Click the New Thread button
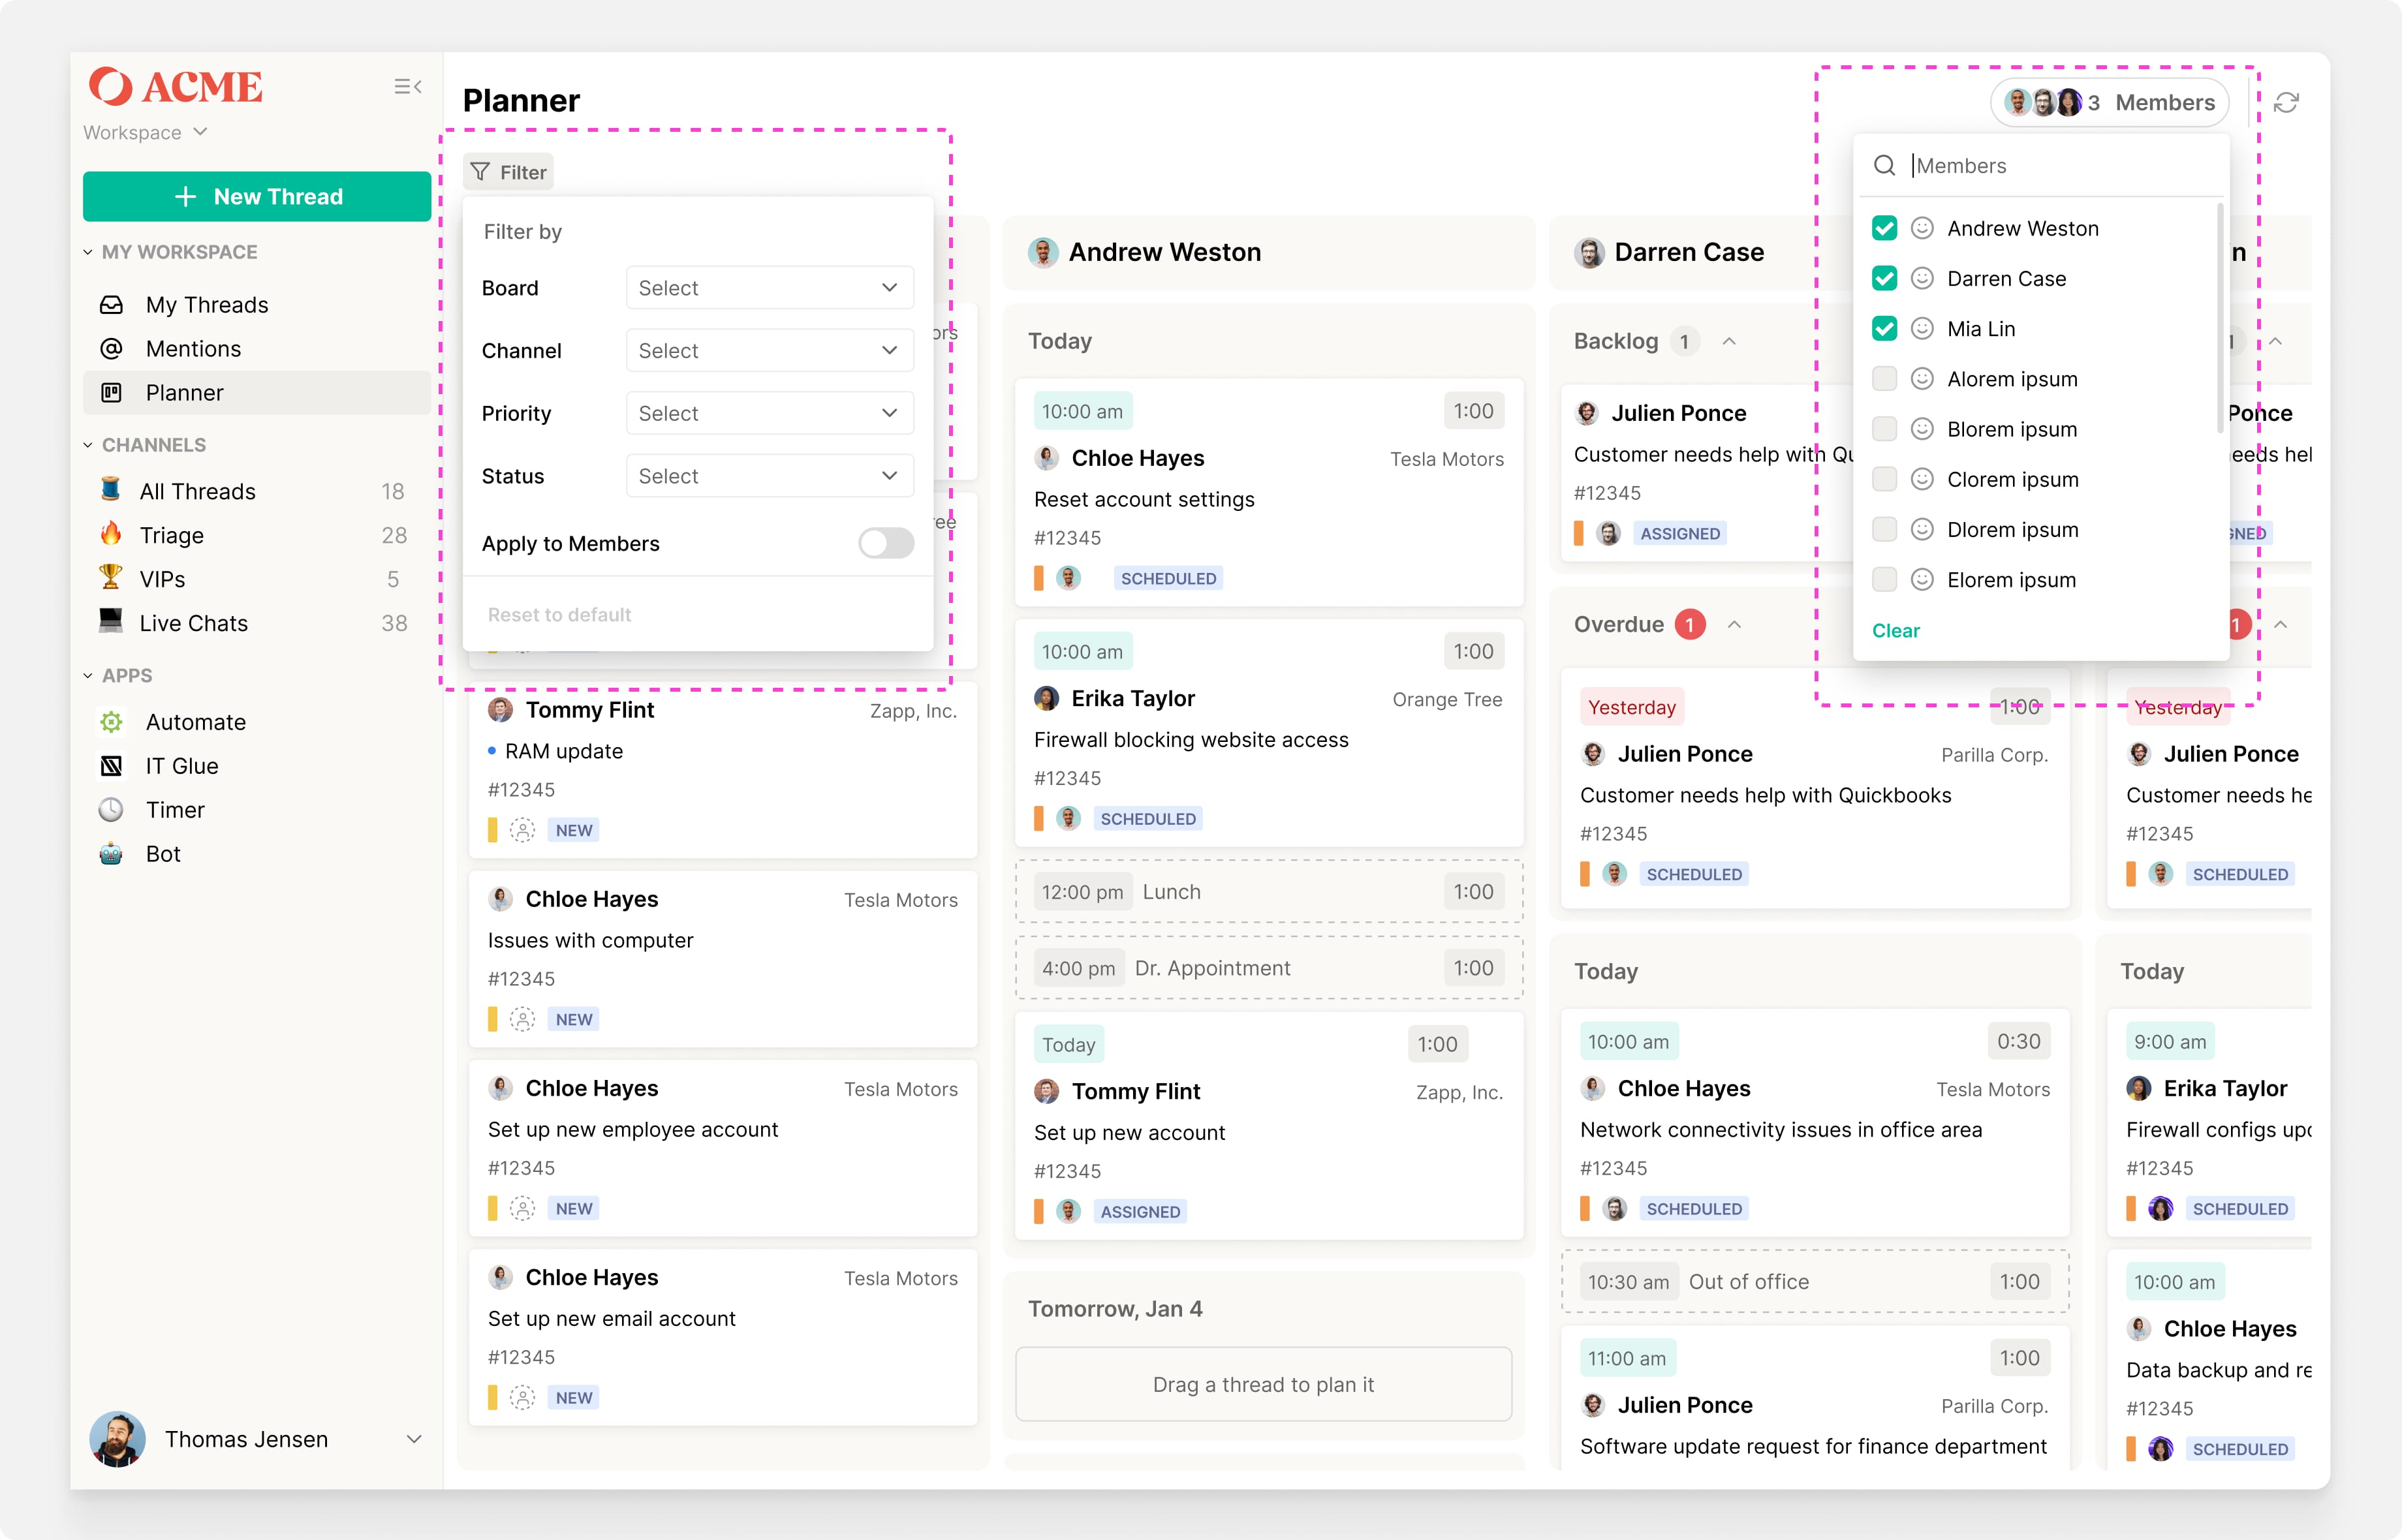The width and height of the screenshot is (2402, 1540). pyautogui.click(x=257, y=197)
